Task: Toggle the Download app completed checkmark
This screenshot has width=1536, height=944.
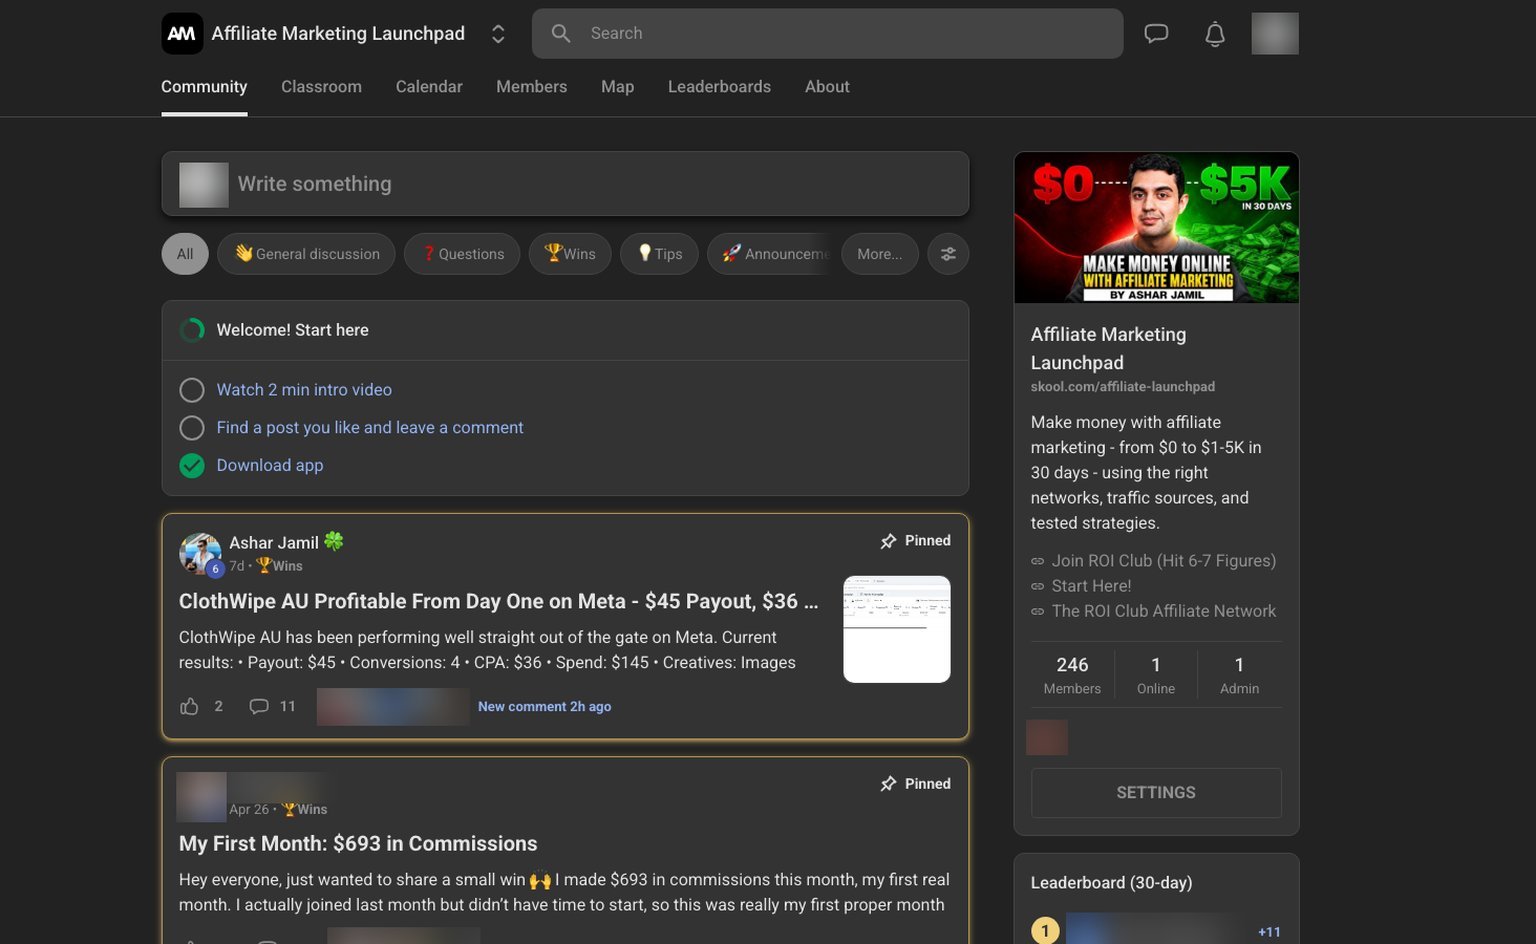Action: point(192,466)
